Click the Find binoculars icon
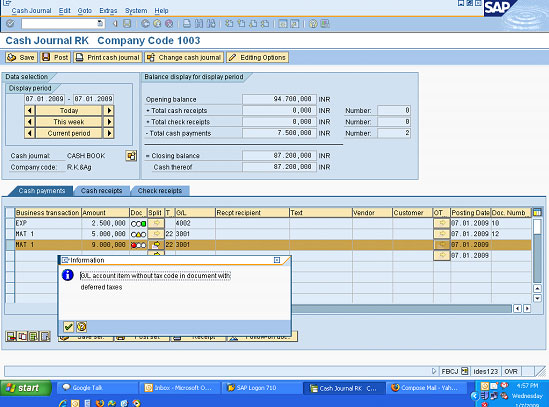The height and width of the screenshot is (407, 549). (199, 23)
